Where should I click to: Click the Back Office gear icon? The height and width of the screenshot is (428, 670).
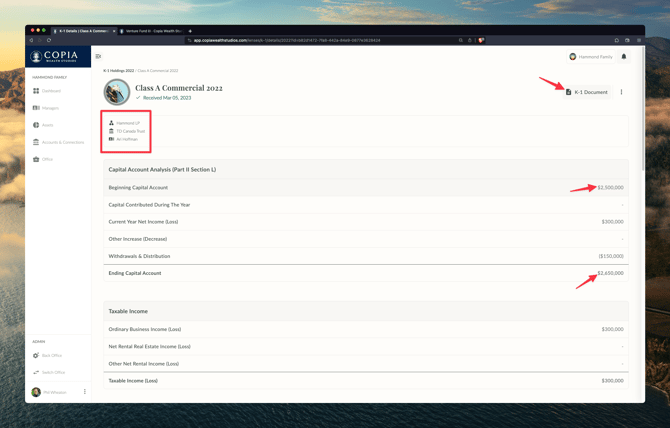point(36,355)
